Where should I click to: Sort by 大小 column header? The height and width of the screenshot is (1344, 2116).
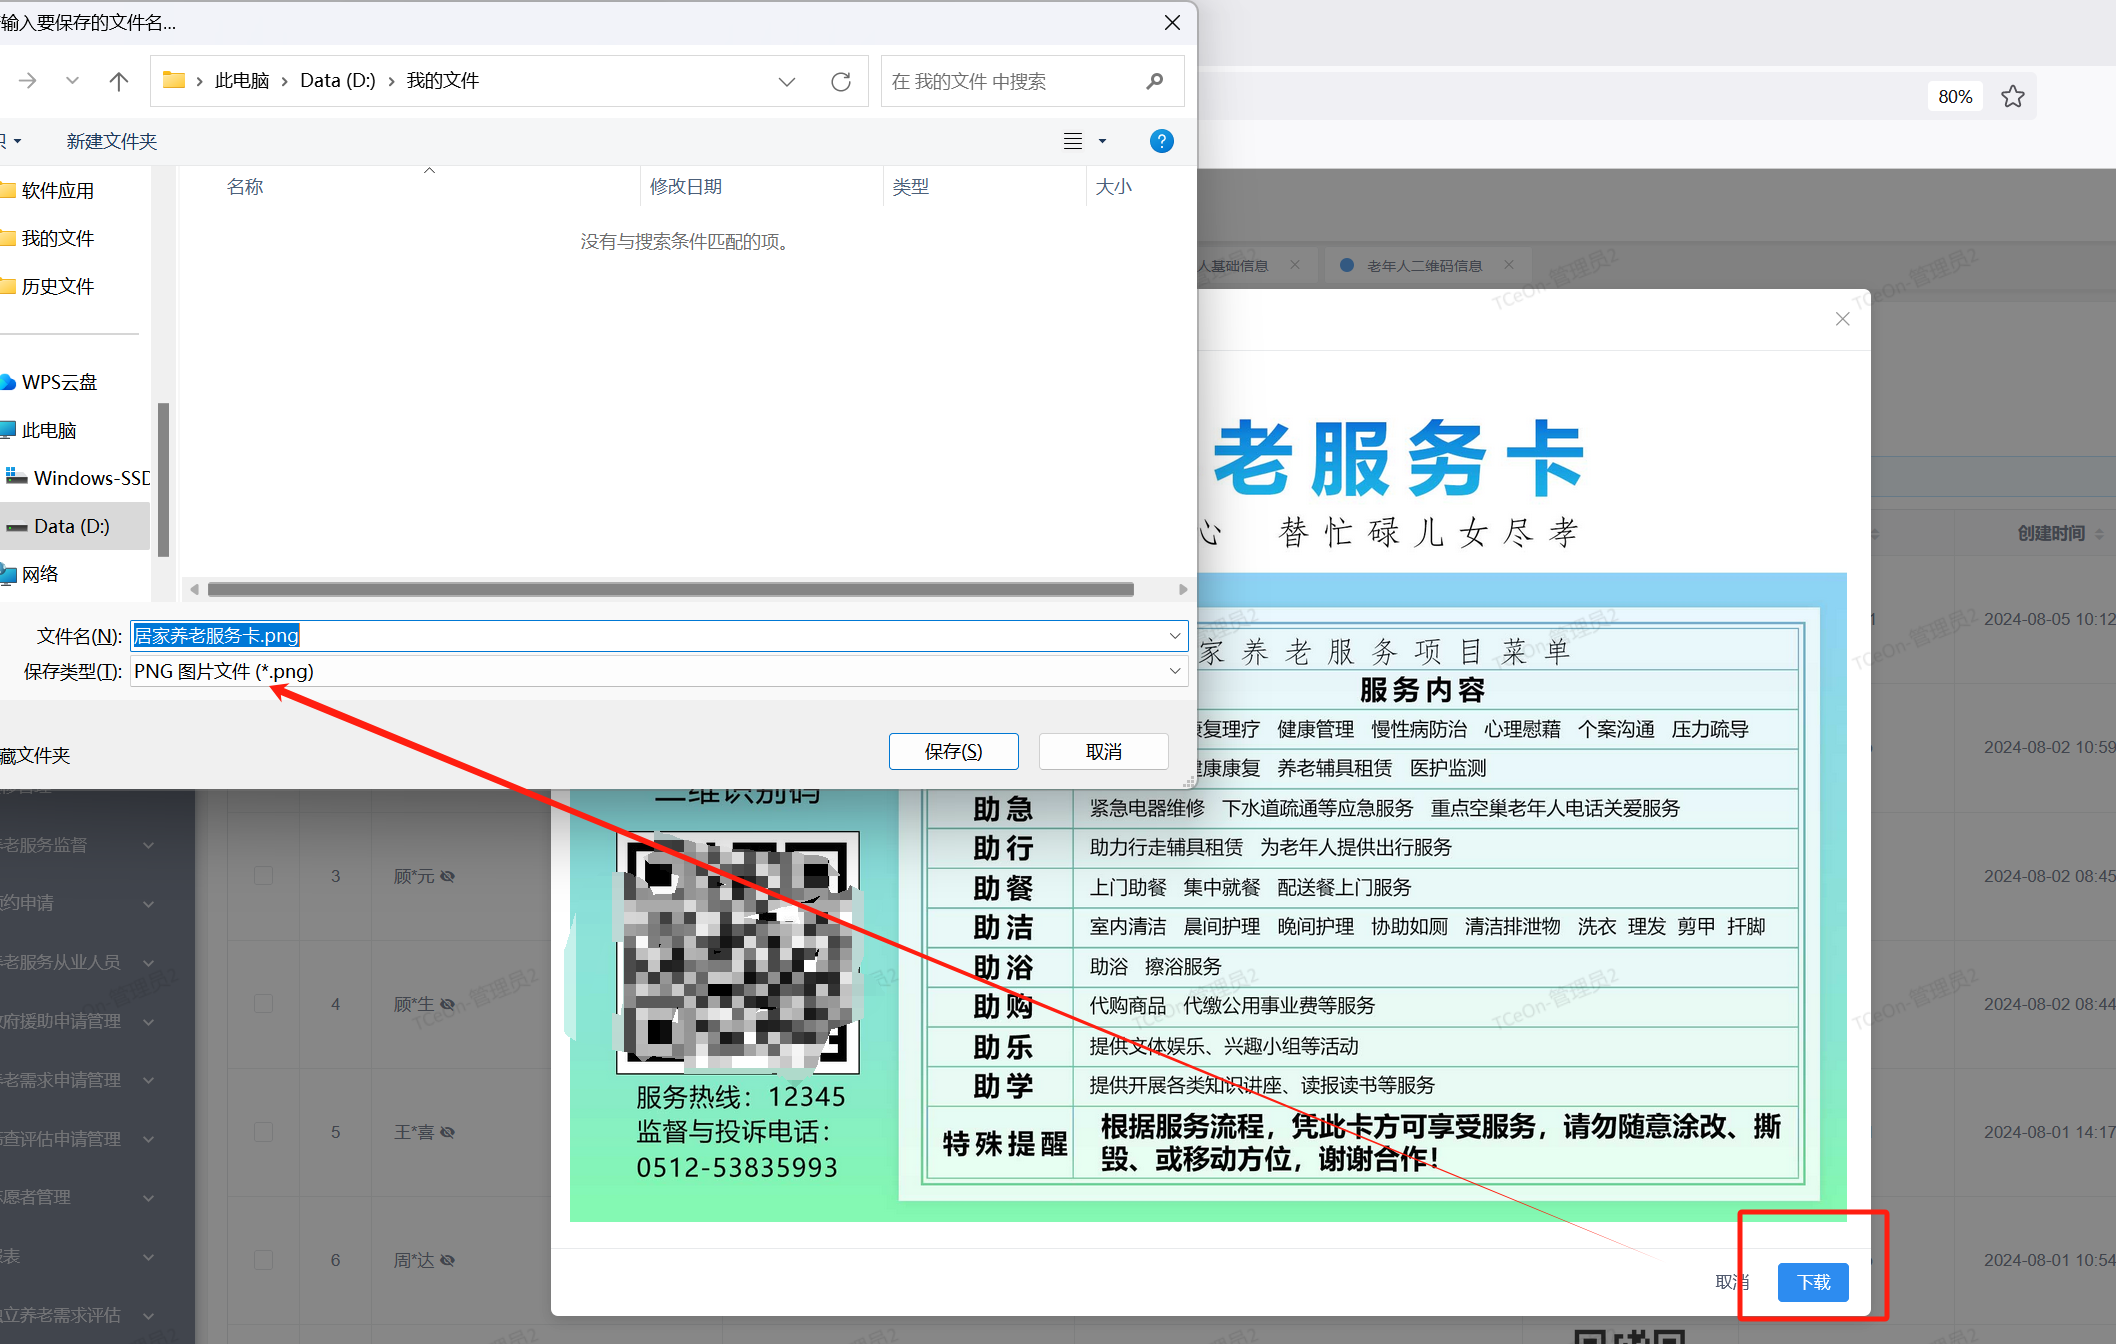[x=1114, y=187]
